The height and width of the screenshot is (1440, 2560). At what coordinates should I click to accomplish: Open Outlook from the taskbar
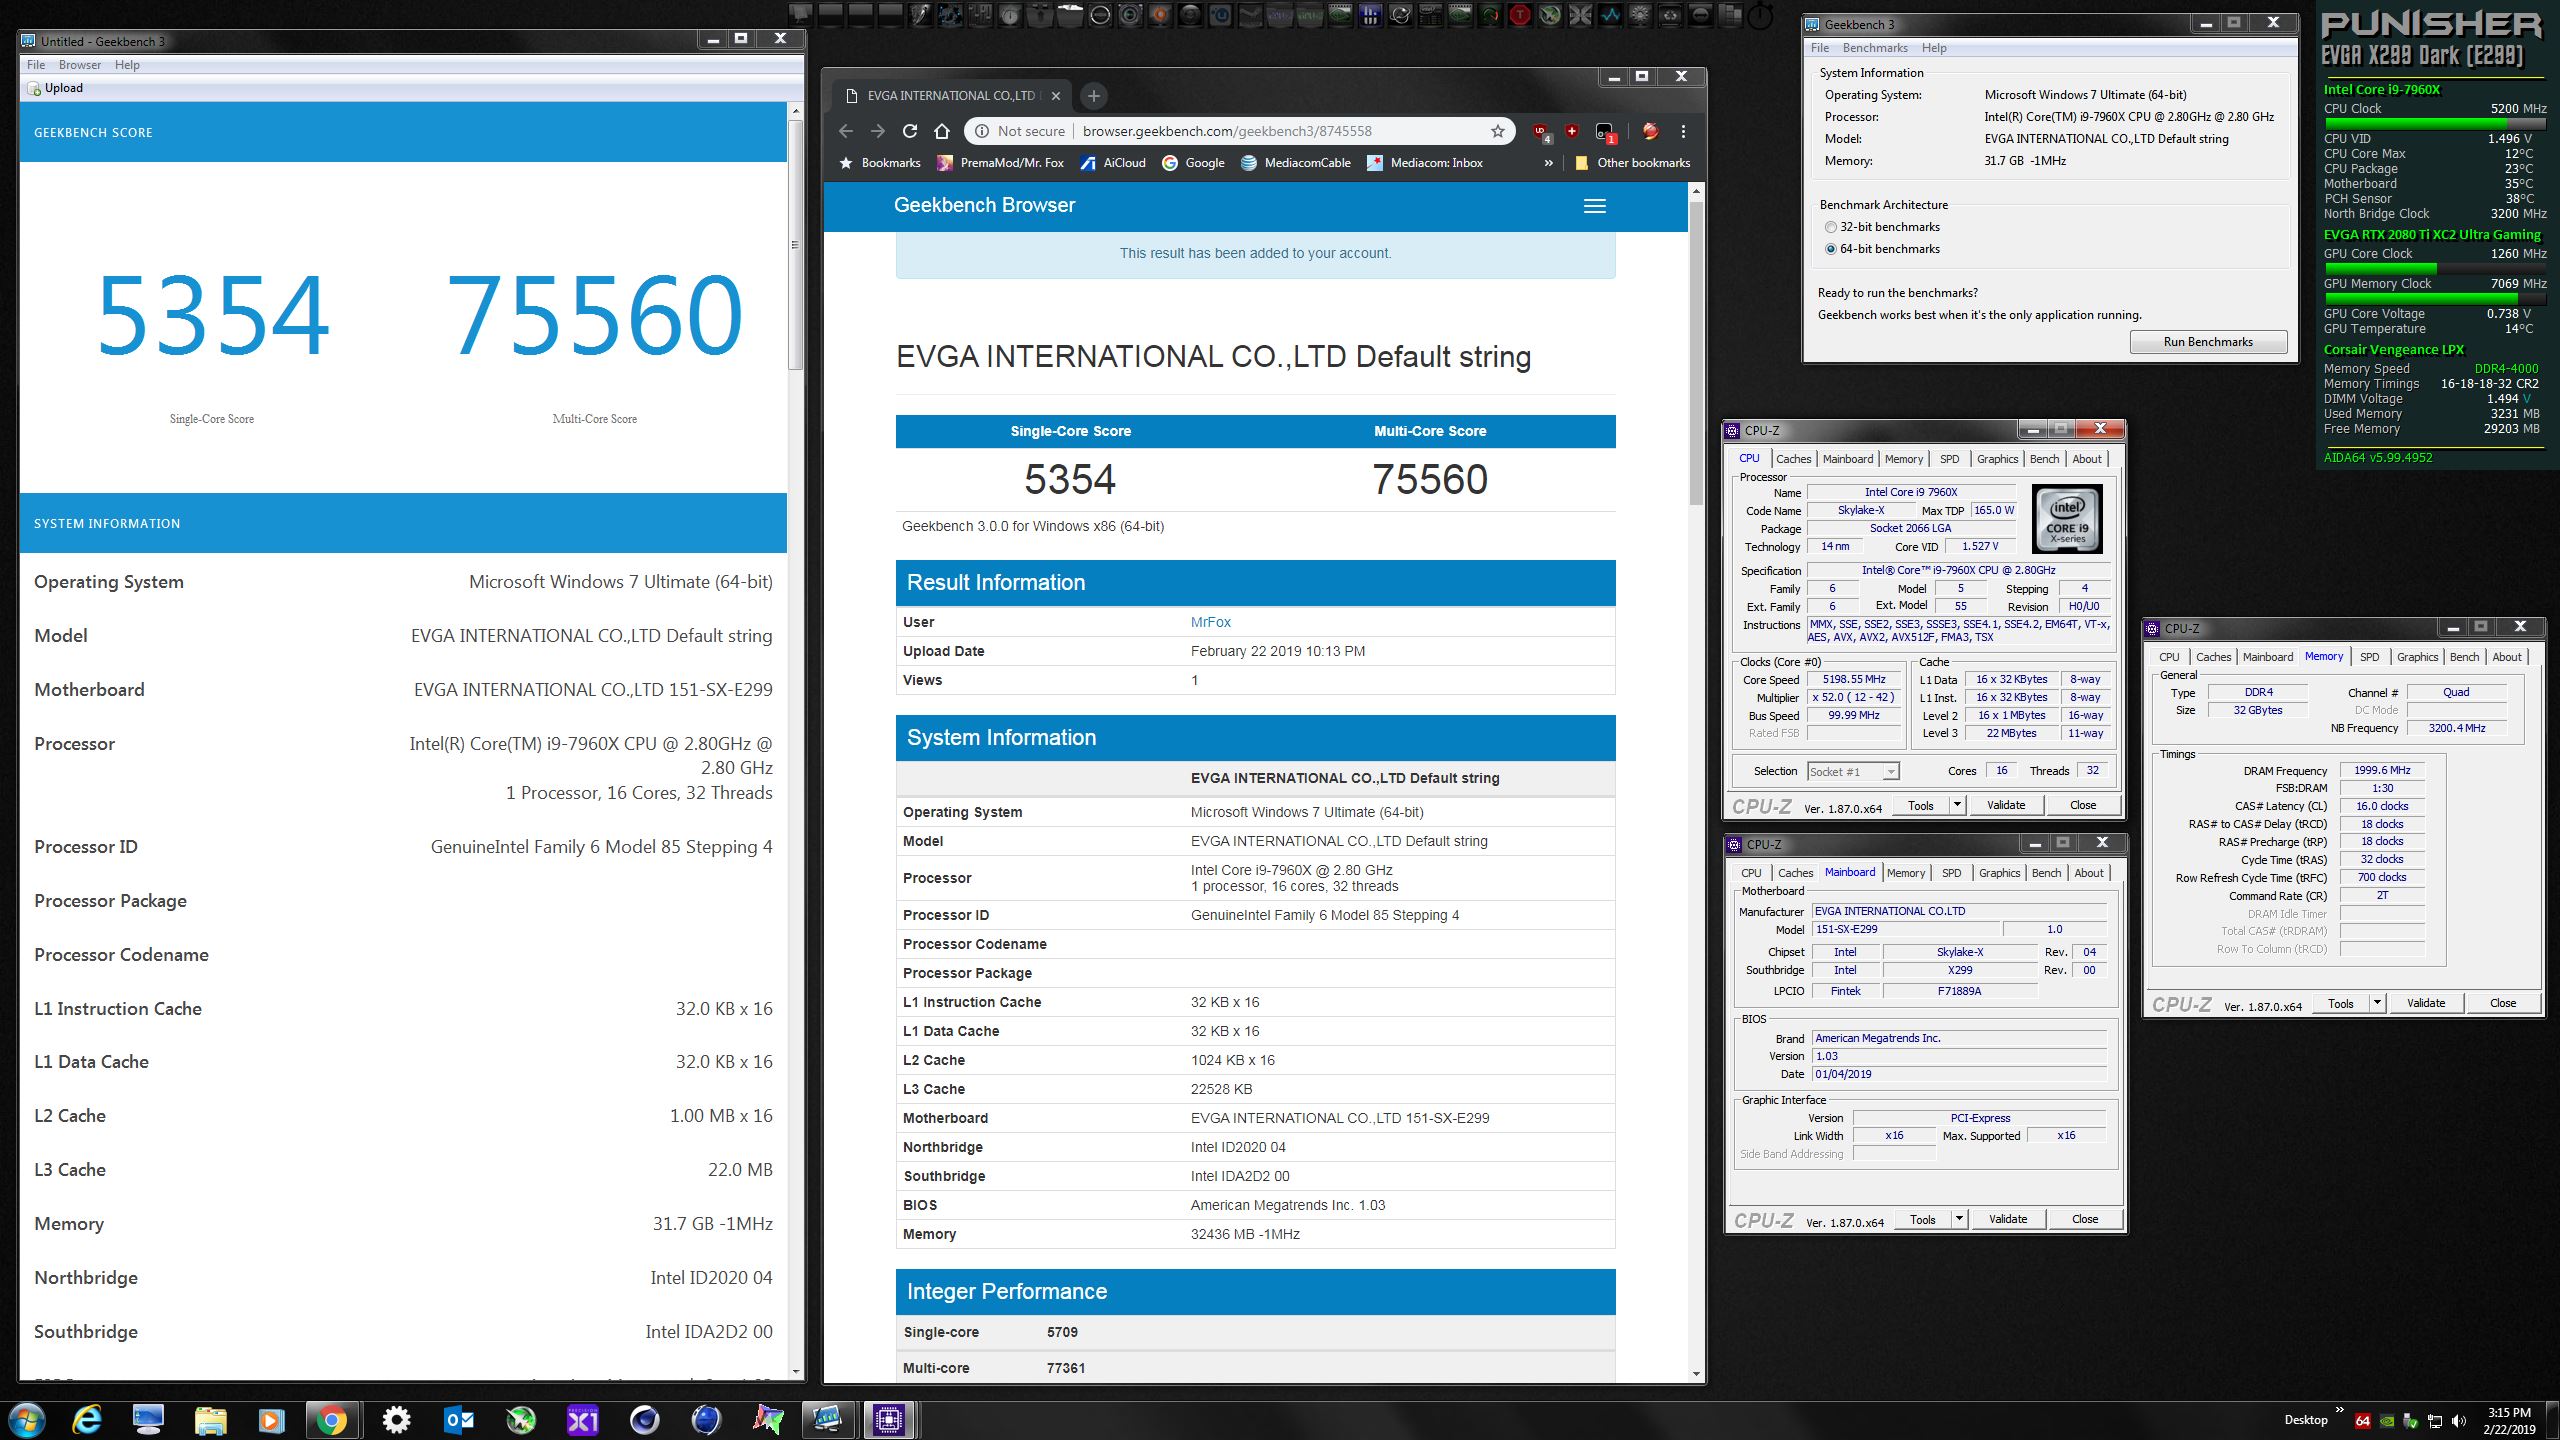[x=458, y=1419]
